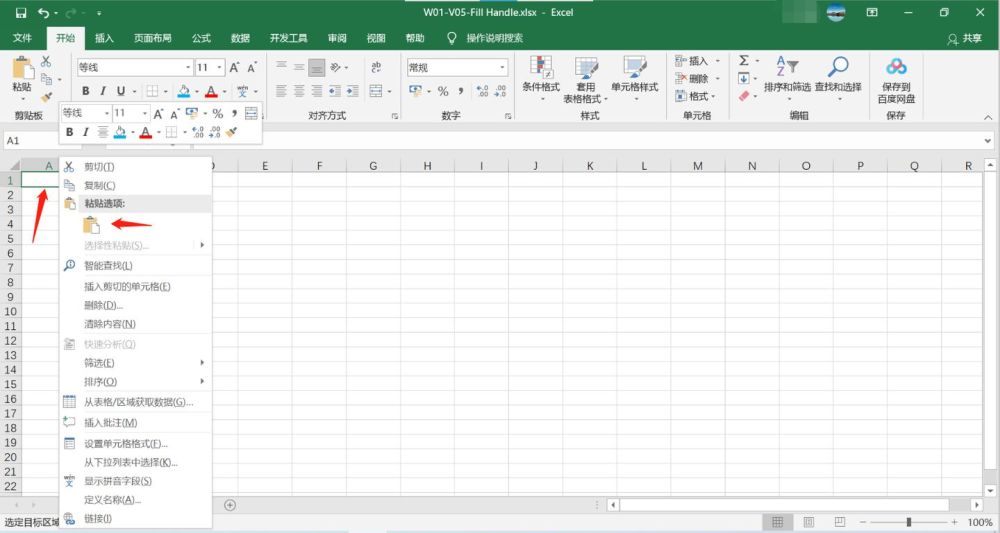Image resolution: width=1000 pixels, height=533 pixels.
Task: Click Cell Styles (单元格样式) button
Action: 635,78
